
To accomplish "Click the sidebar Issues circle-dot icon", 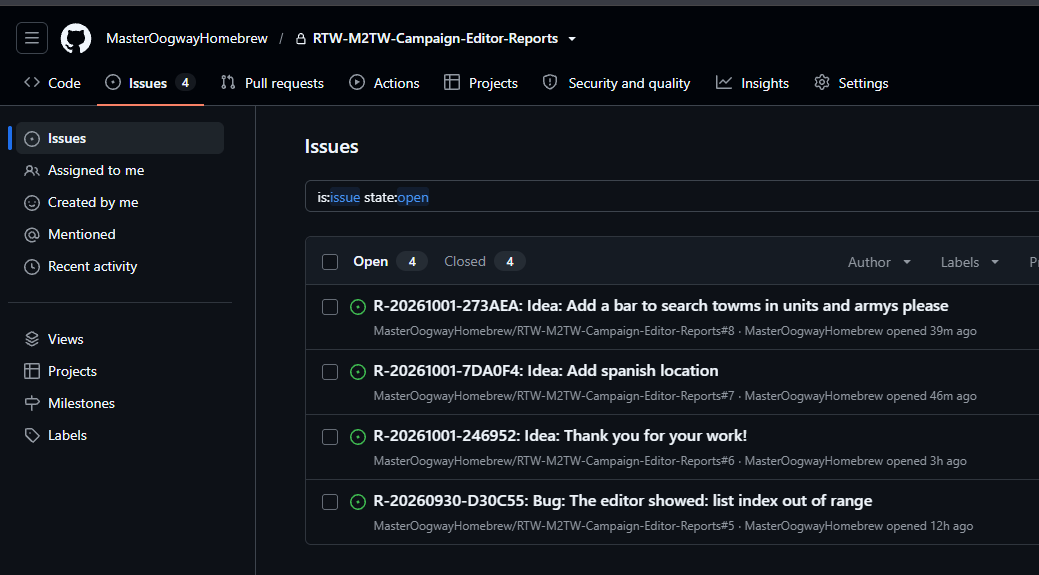I will pos(32,138).
